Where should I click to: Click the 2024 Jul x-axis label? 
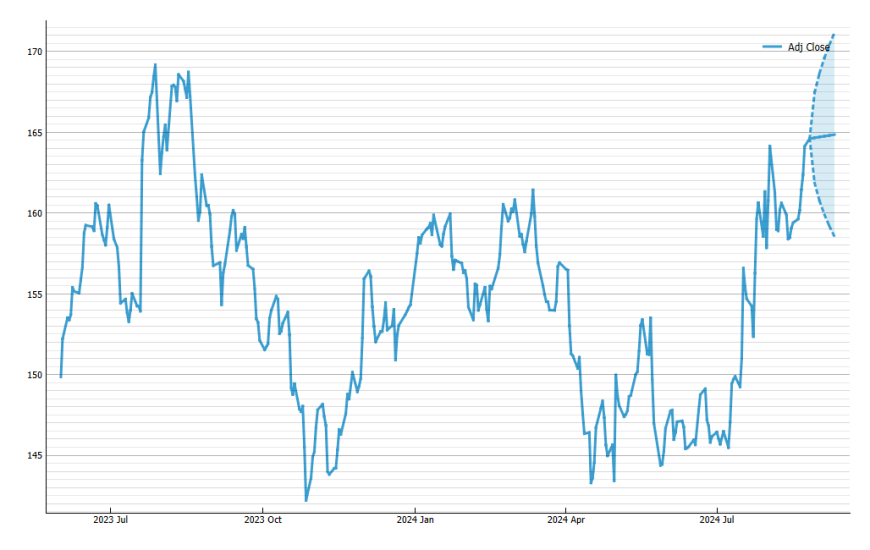(x=717, y=520)
